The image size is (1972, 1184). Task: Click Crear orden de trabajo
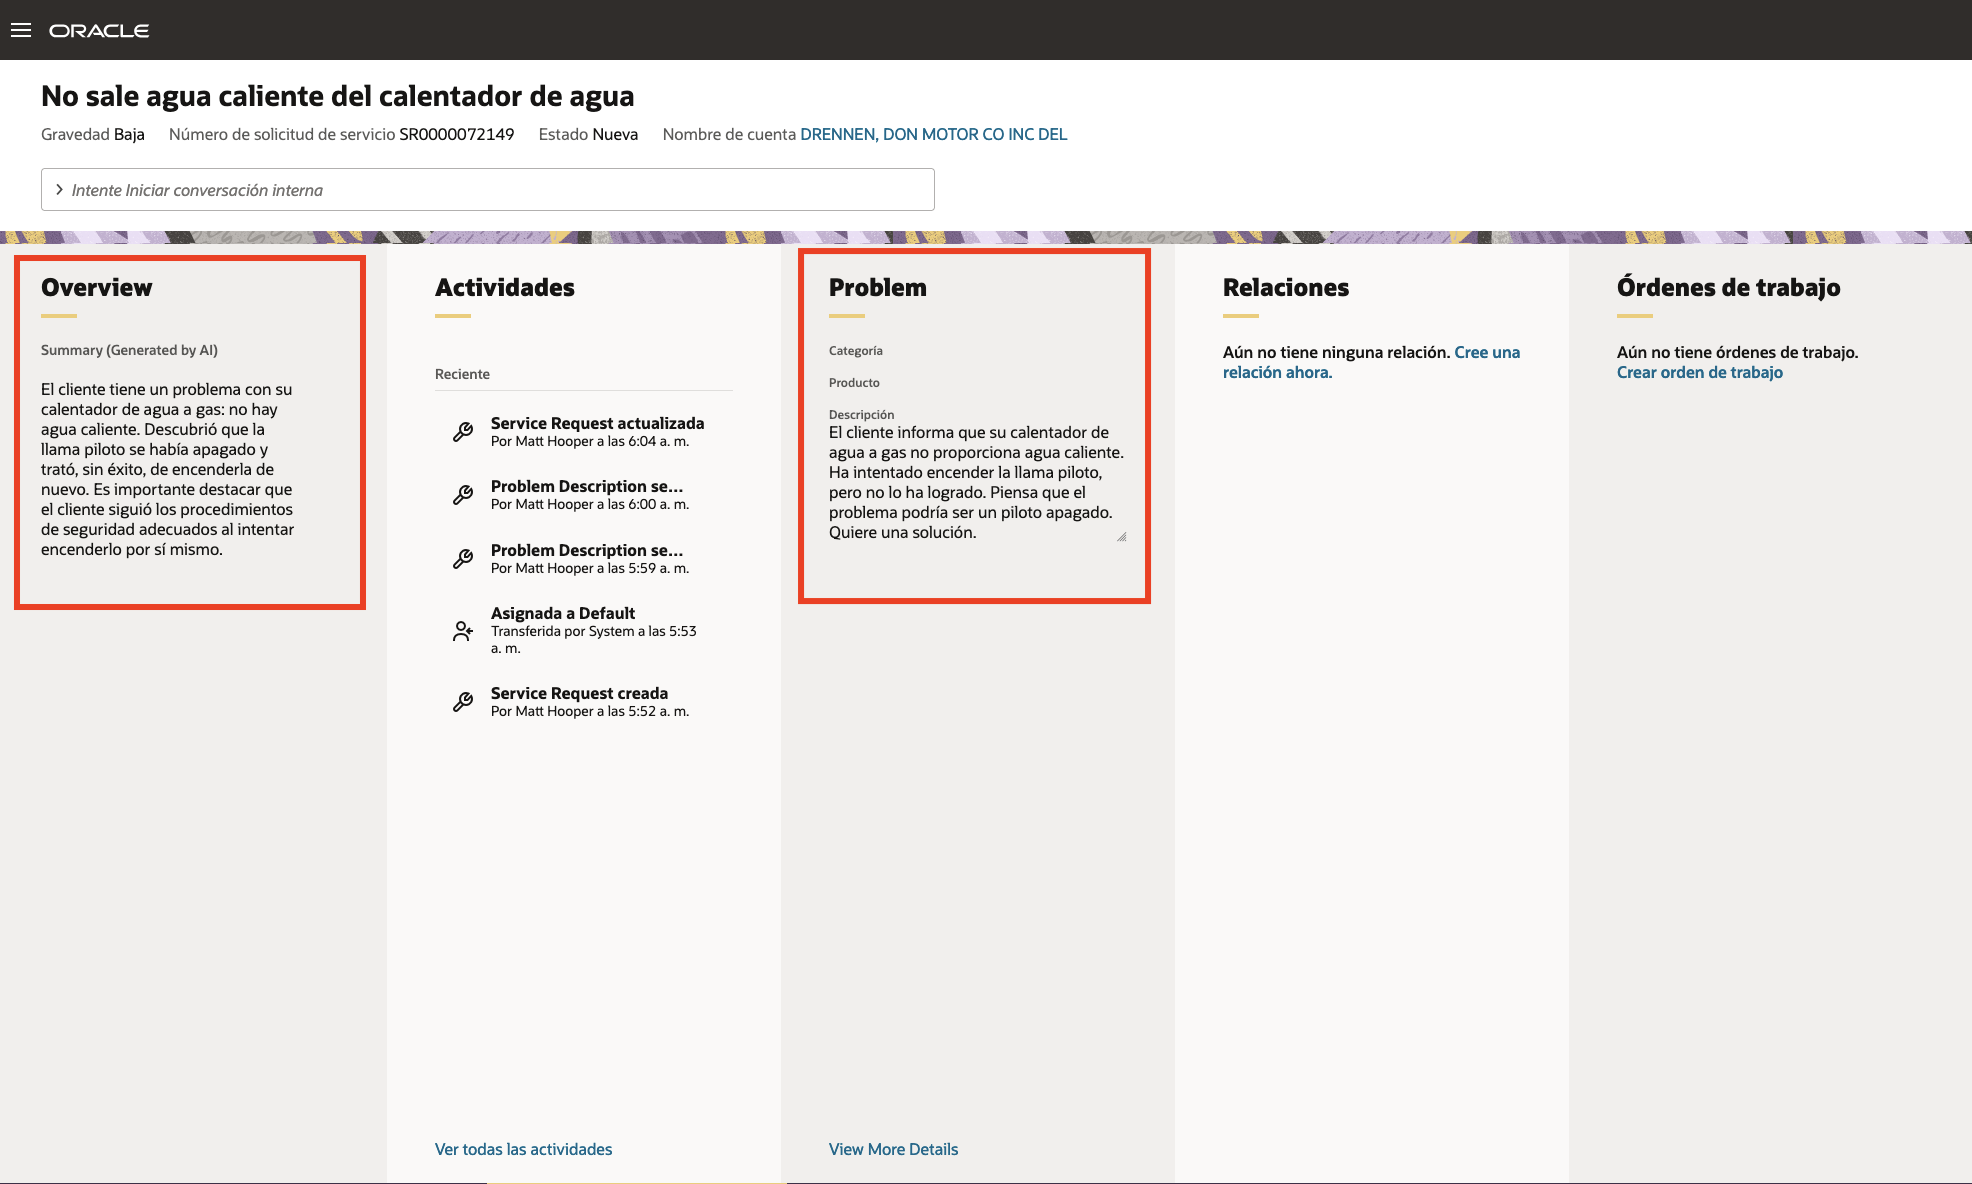pyautogui.click(x=1700, y=371)
